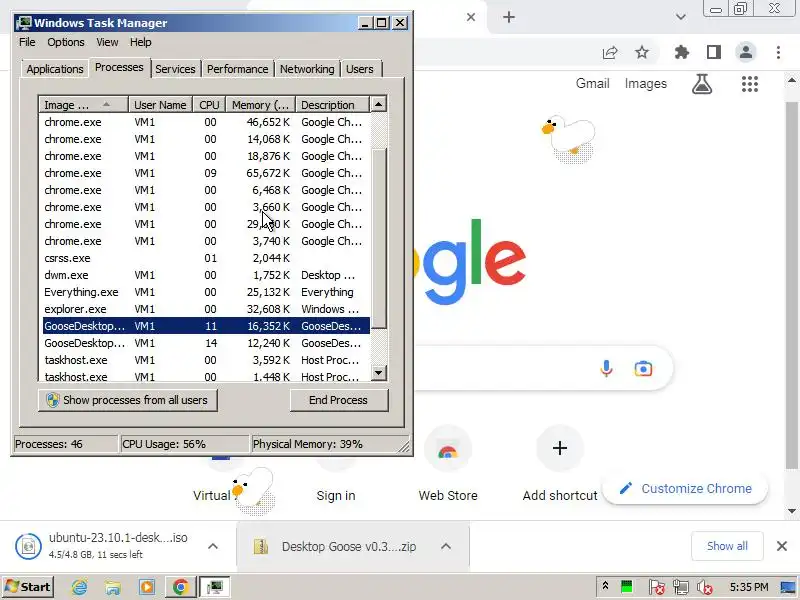The height and width of the screenshot is (600, 800).
Task: Select dwm.exe process row
Action: pyautogui.click(x=206, y=275)
